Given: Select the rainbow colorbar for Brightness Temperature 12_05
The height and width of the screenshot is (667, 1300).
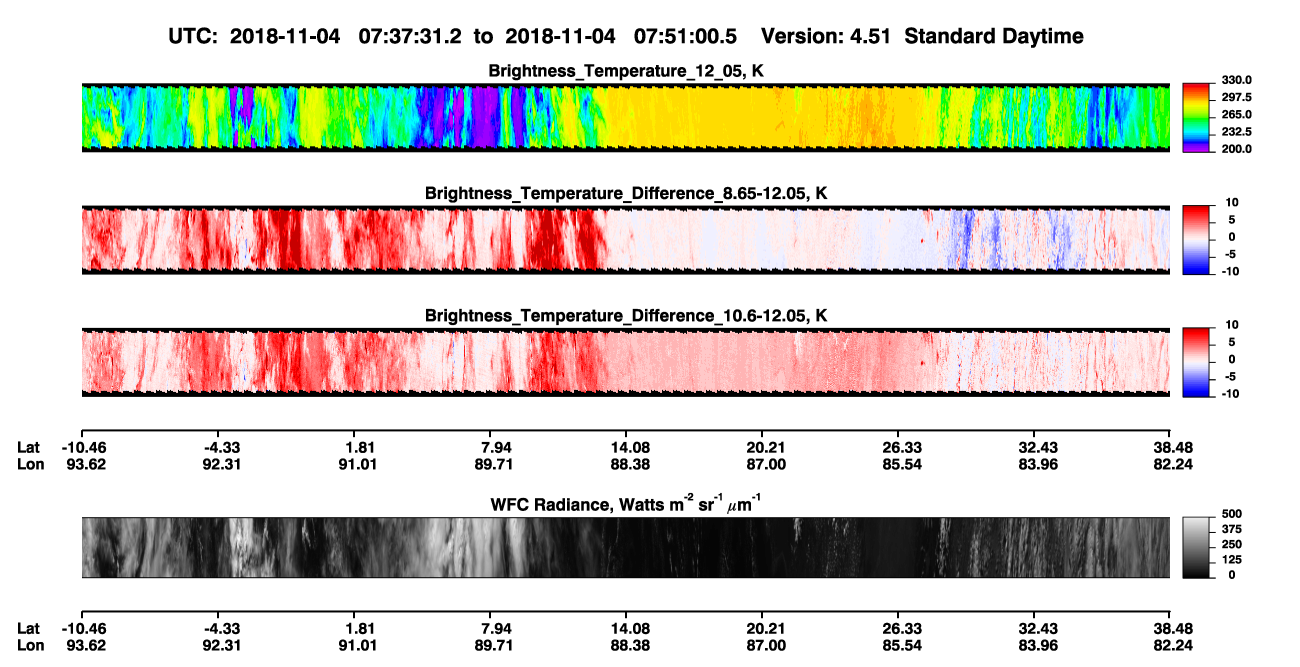Looking at the screenshot, I should [x=1196, y=117].
